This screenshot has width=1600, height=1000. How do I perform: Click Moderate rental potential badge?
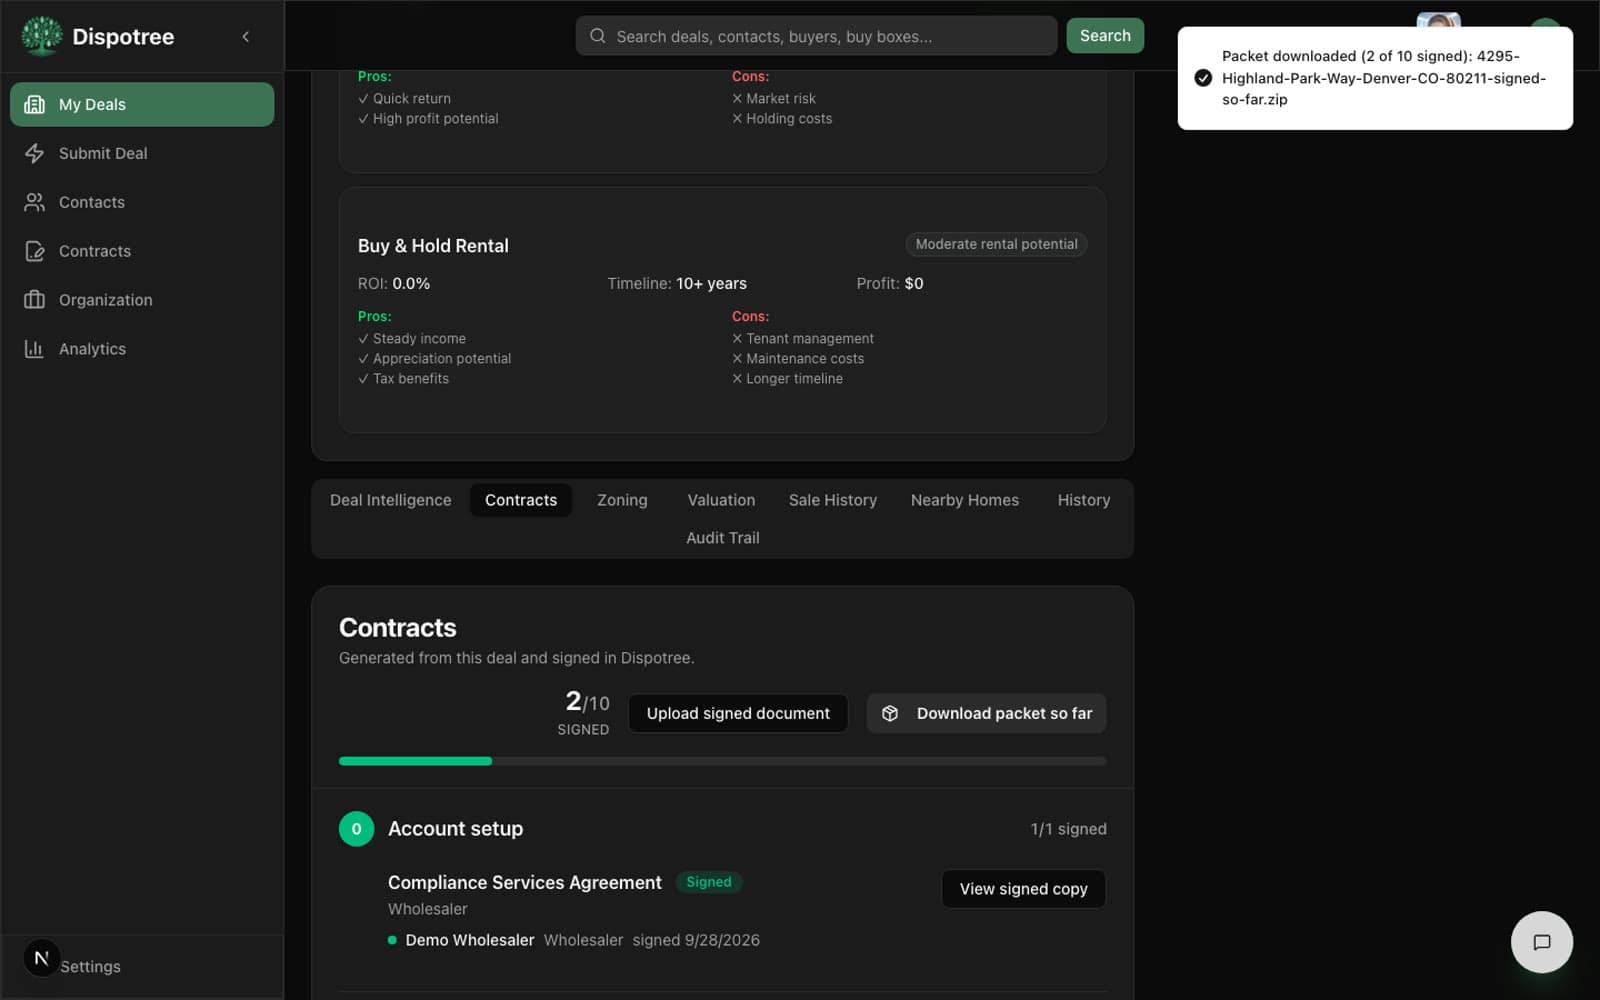[x=996, y=244]
